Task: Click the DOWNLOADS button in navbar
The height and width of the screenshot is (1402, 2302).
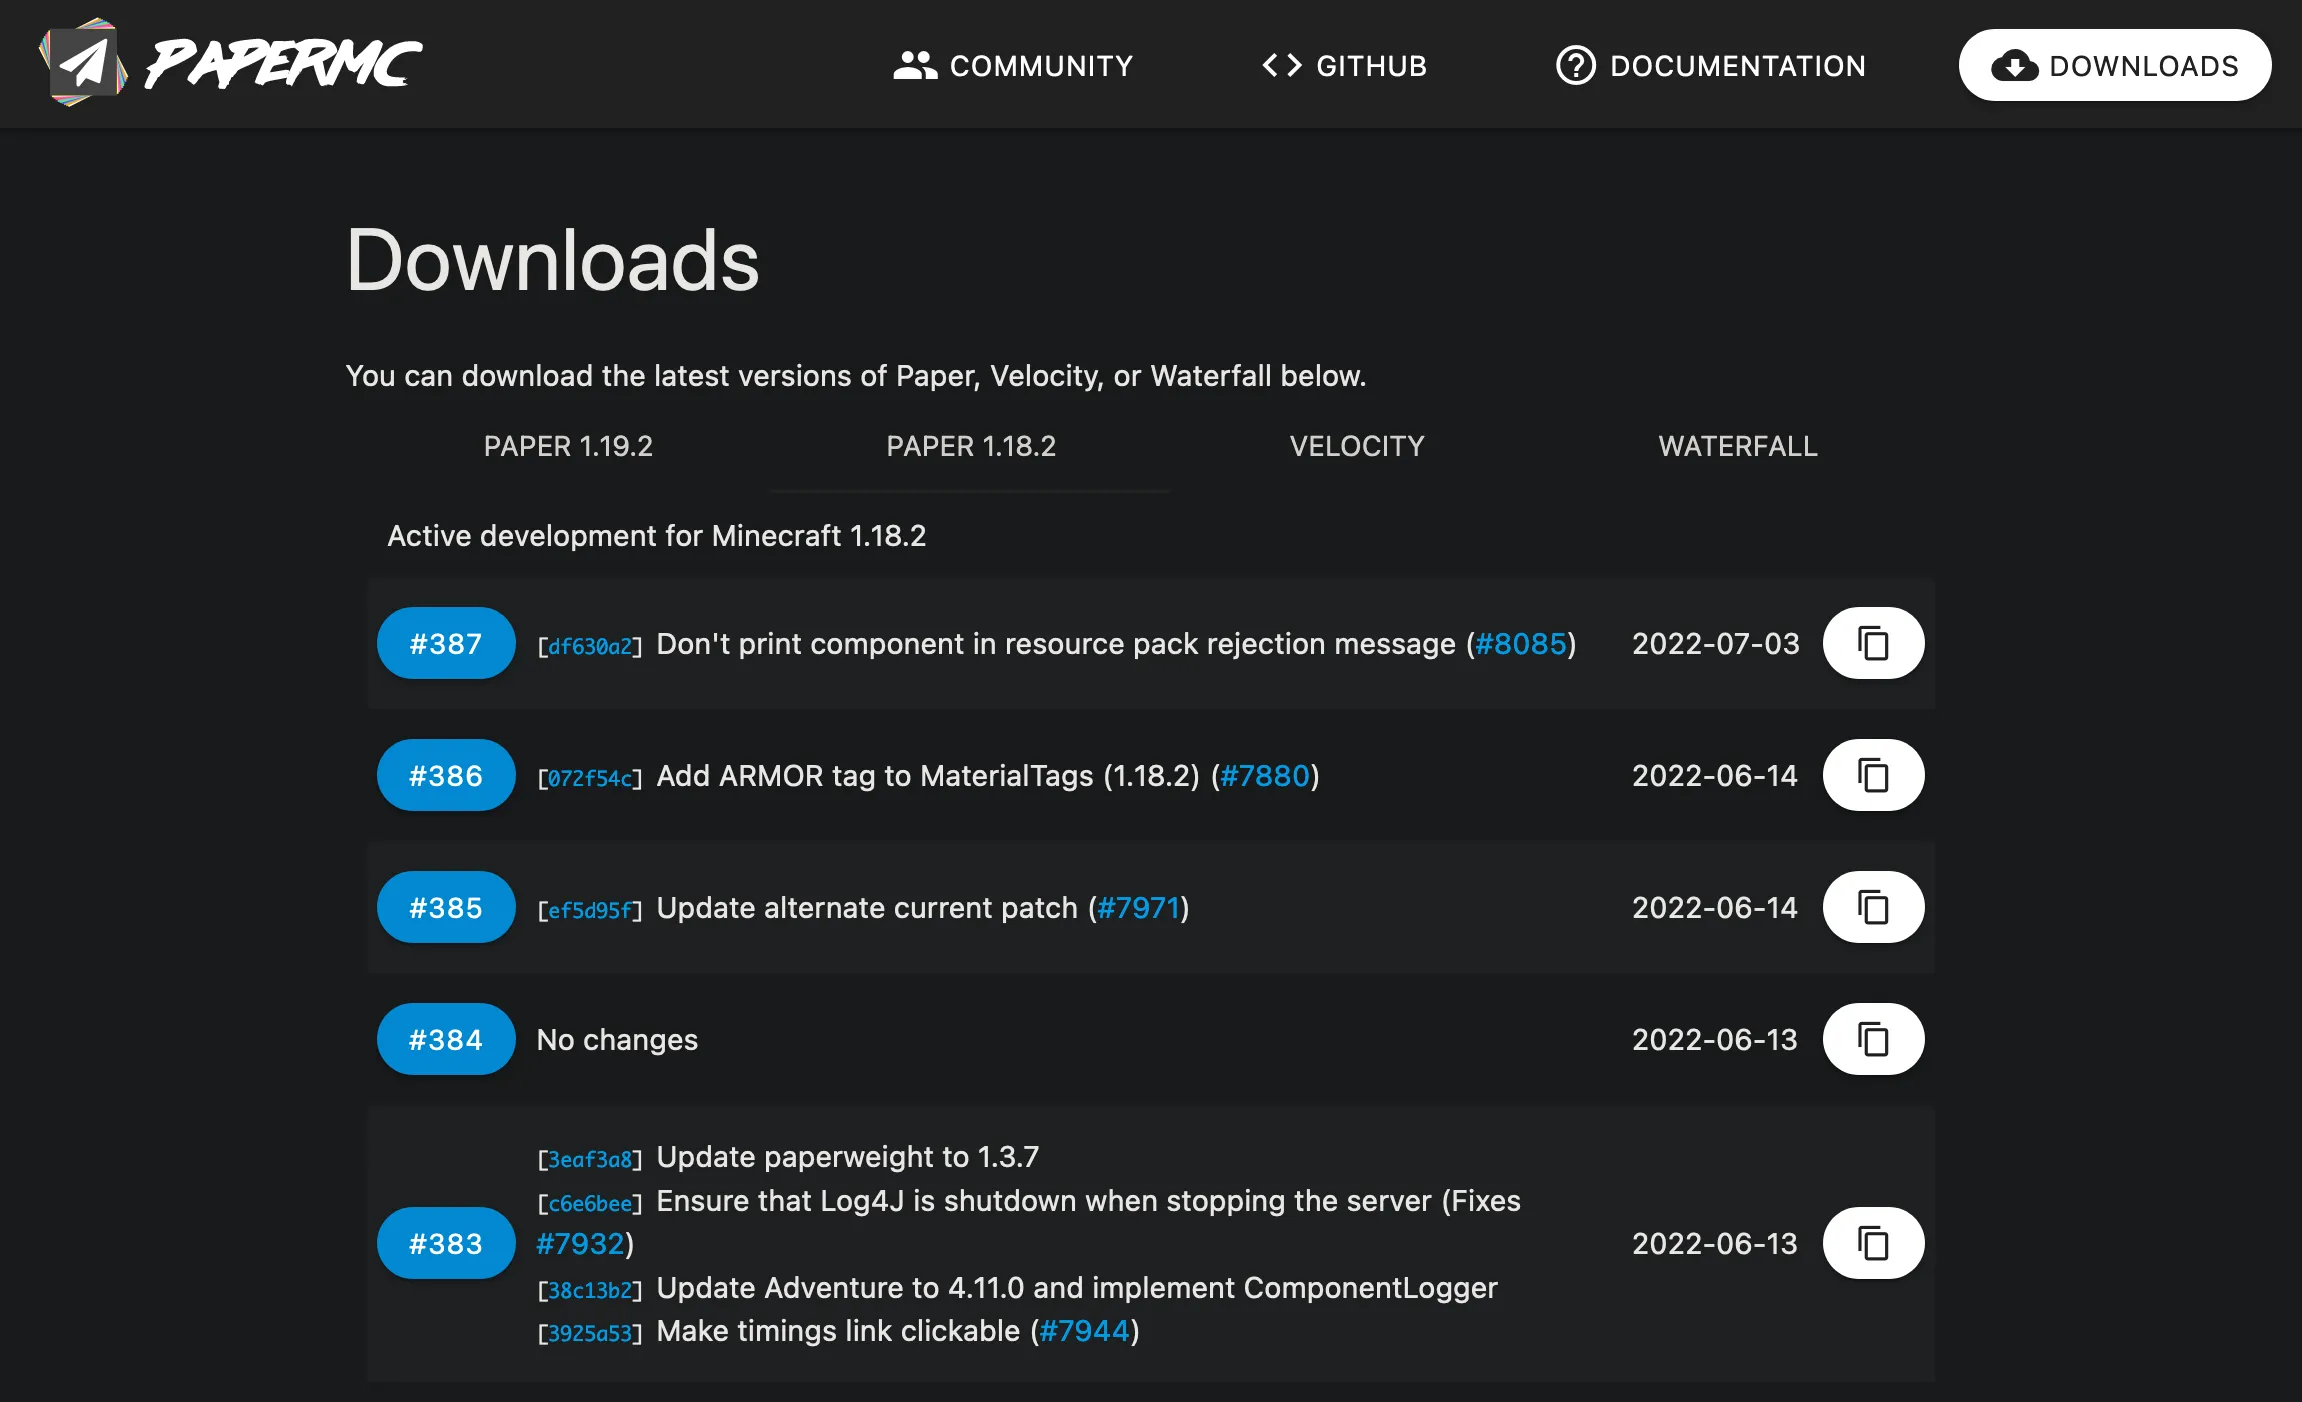Action: [2119, 66]
